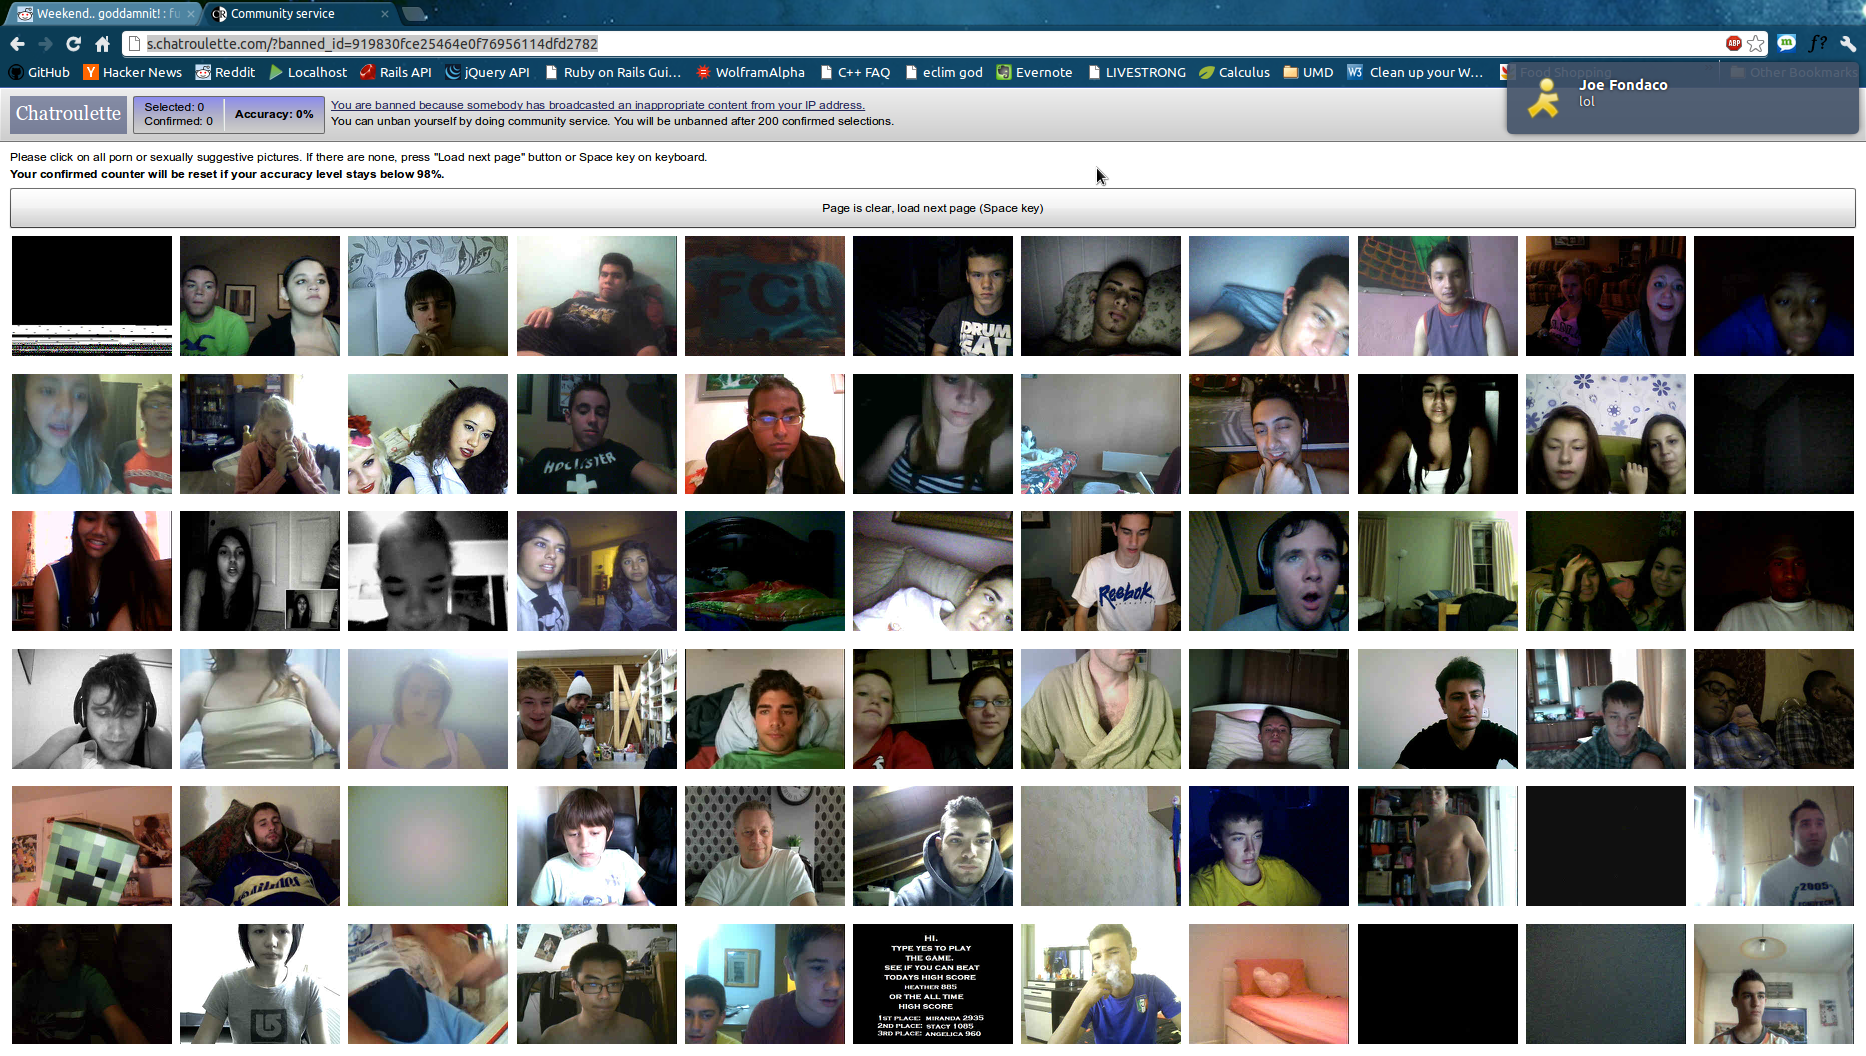Select the 'Type yes to play' high score thumbnail

point(933,984)
